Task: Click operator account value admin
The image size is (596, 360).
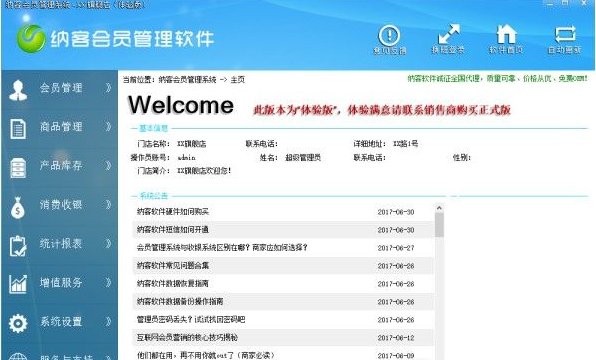Action: click(186, 157)
